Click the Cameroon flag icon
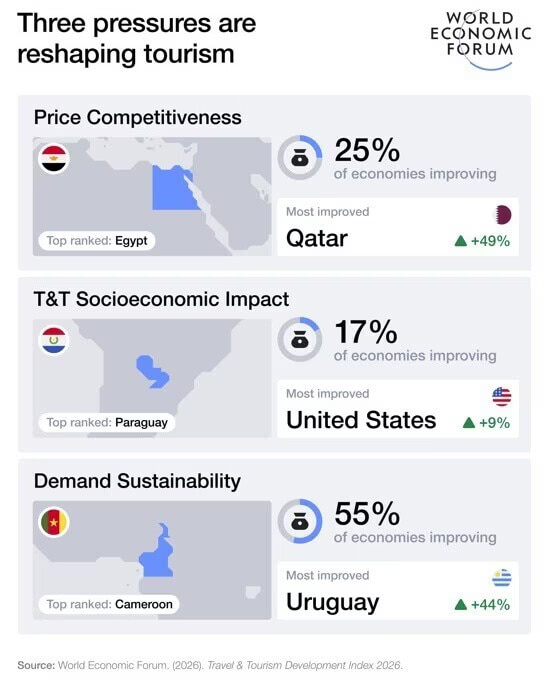Screen dimensions: 548x684 pyautogui.click(x=54, y=522)
